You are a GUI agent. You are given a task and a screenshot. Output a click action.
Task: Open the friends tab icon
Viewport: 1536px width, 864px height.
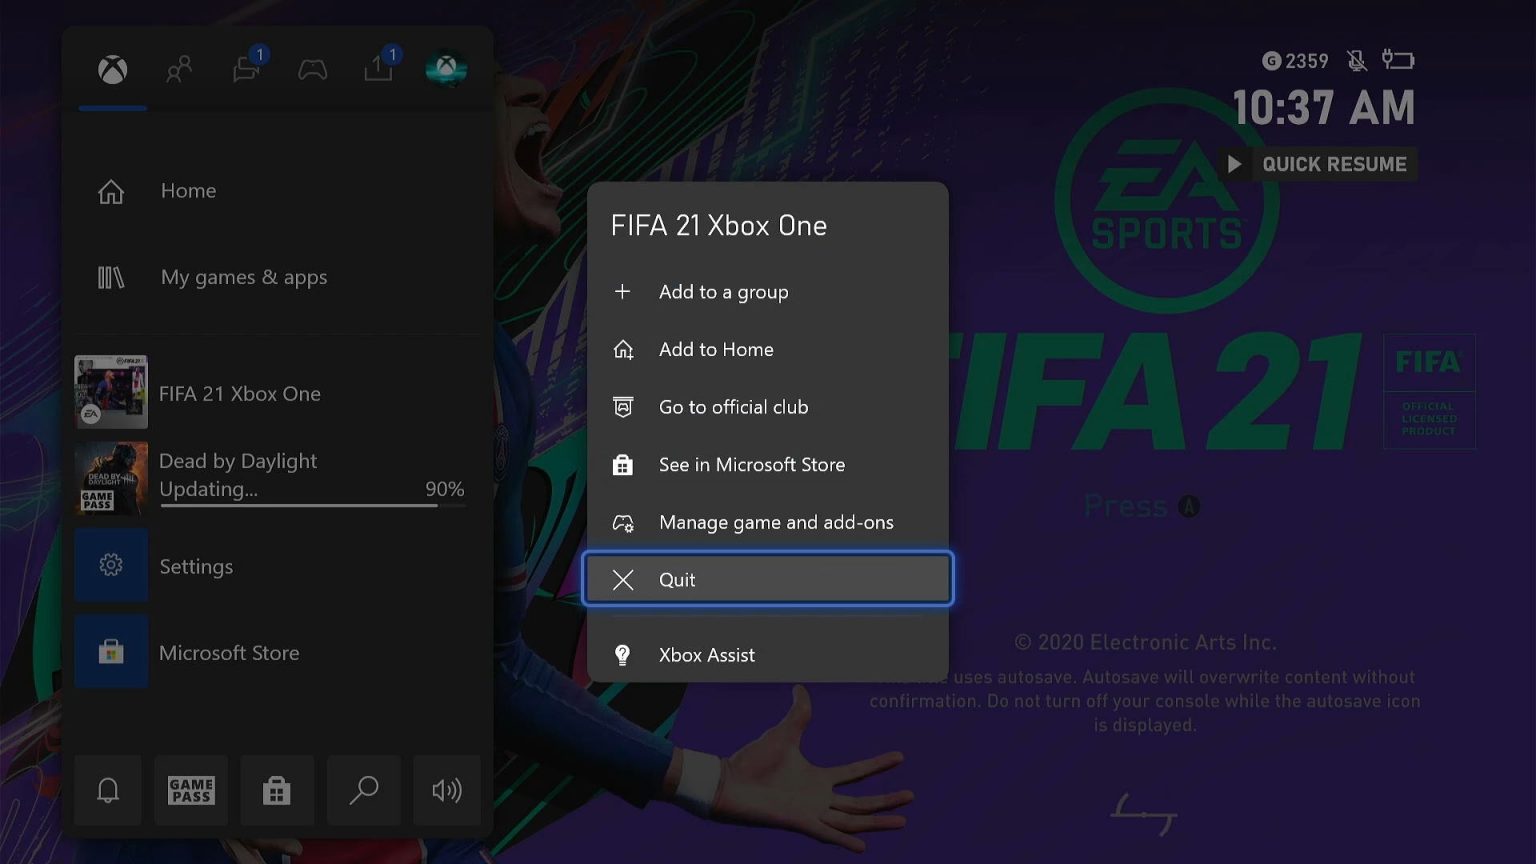179,69
